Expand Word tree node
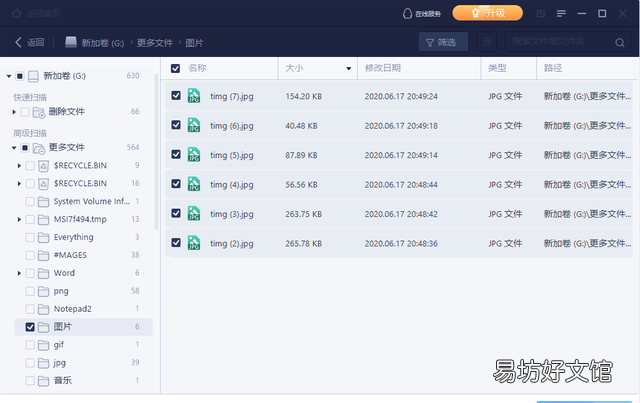This screenshot has height=403, width=640. tap(19, 273)
